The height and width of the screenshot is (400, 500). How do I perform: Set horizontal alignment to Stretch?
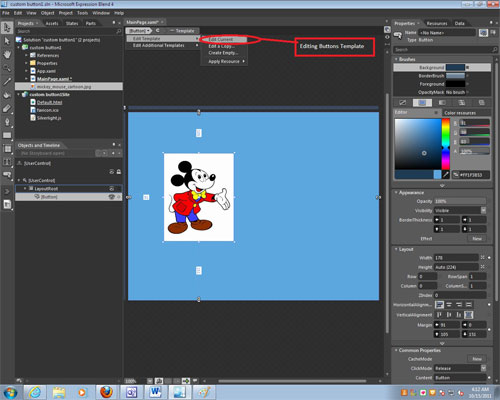coord(469,305)
